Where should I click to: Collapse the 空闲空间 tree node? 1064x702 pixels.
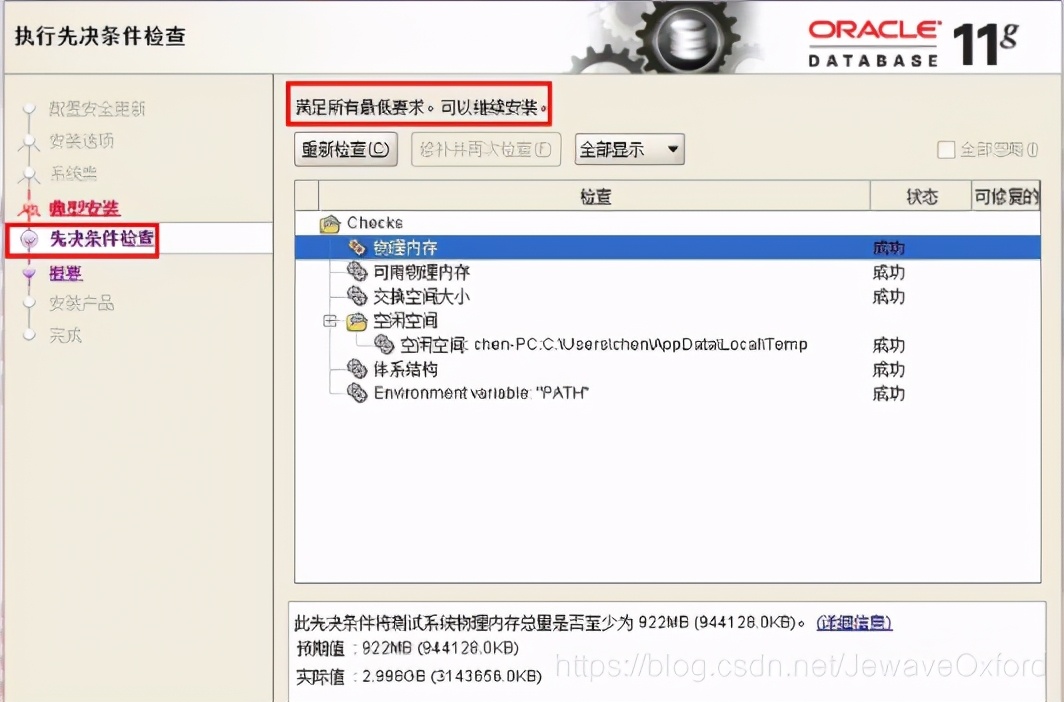pos(330,321)
